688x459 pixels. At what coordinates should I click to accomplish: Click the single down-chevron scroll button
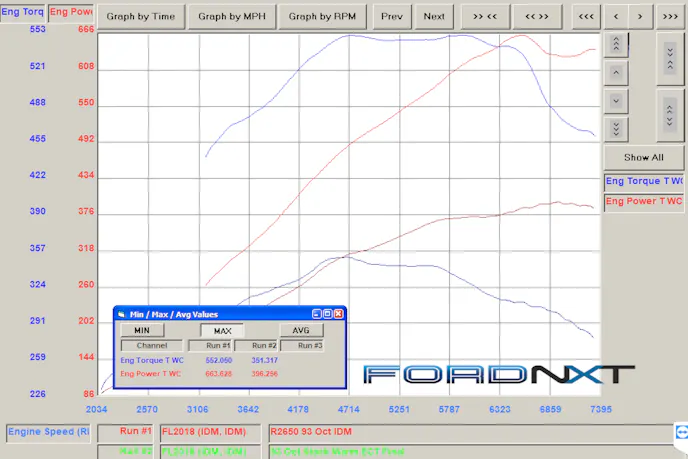pyautogui.click(x=616, y=100)
